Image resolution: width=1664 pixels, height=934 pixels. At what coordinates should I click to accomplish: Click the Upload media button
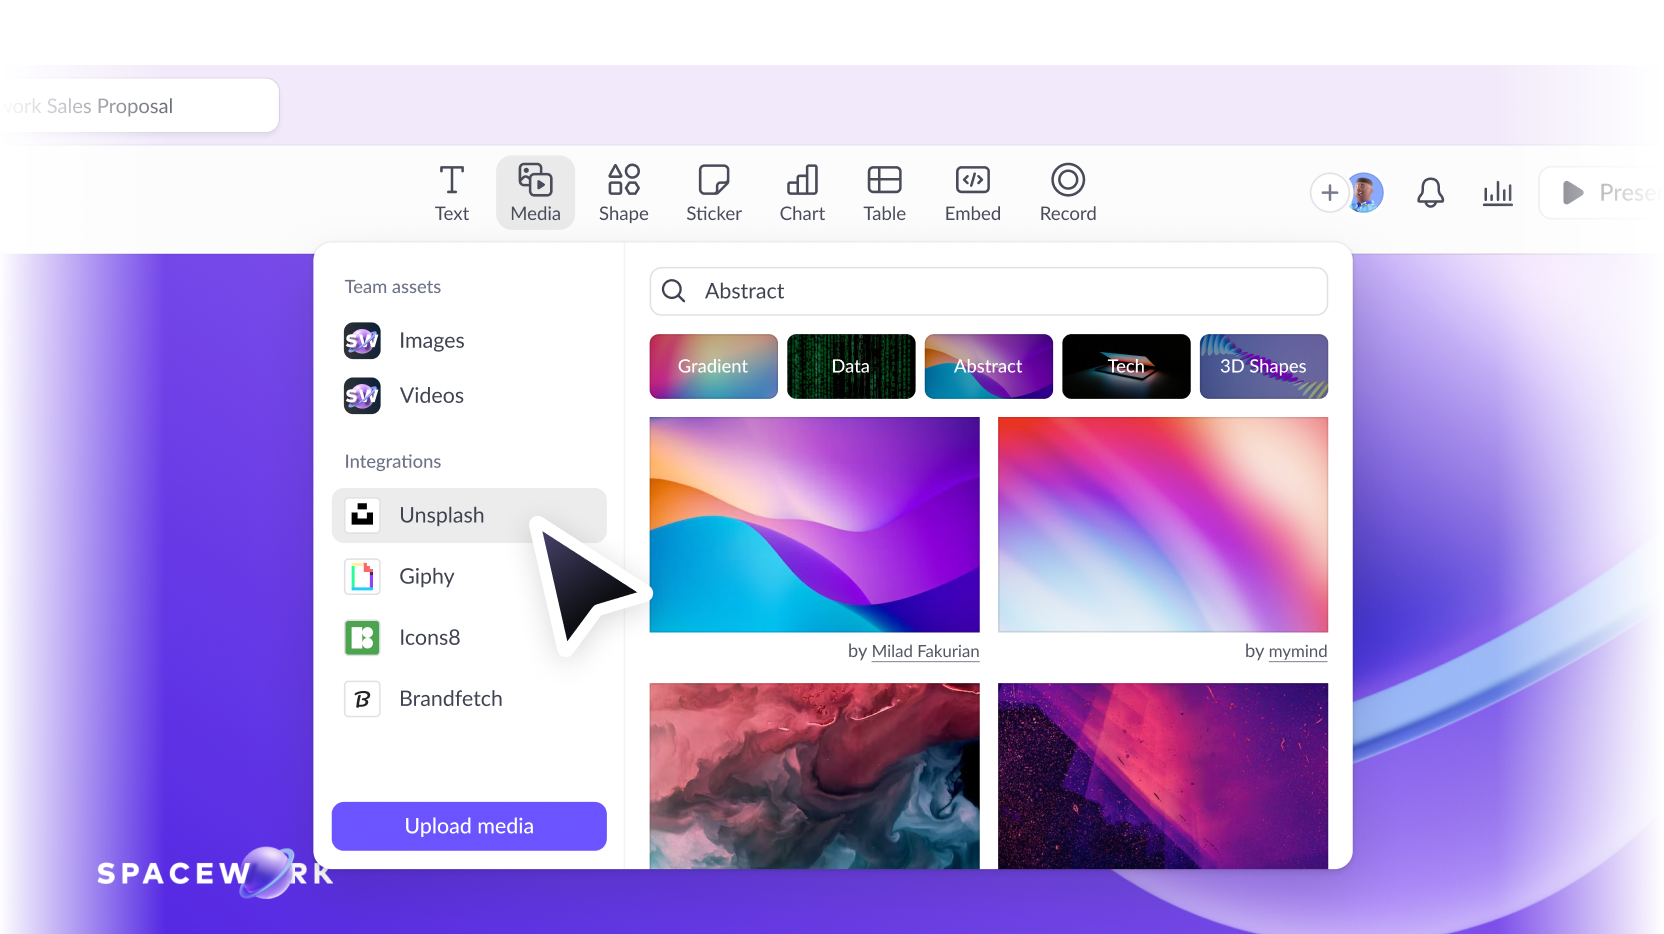click(x=469, y=826)
